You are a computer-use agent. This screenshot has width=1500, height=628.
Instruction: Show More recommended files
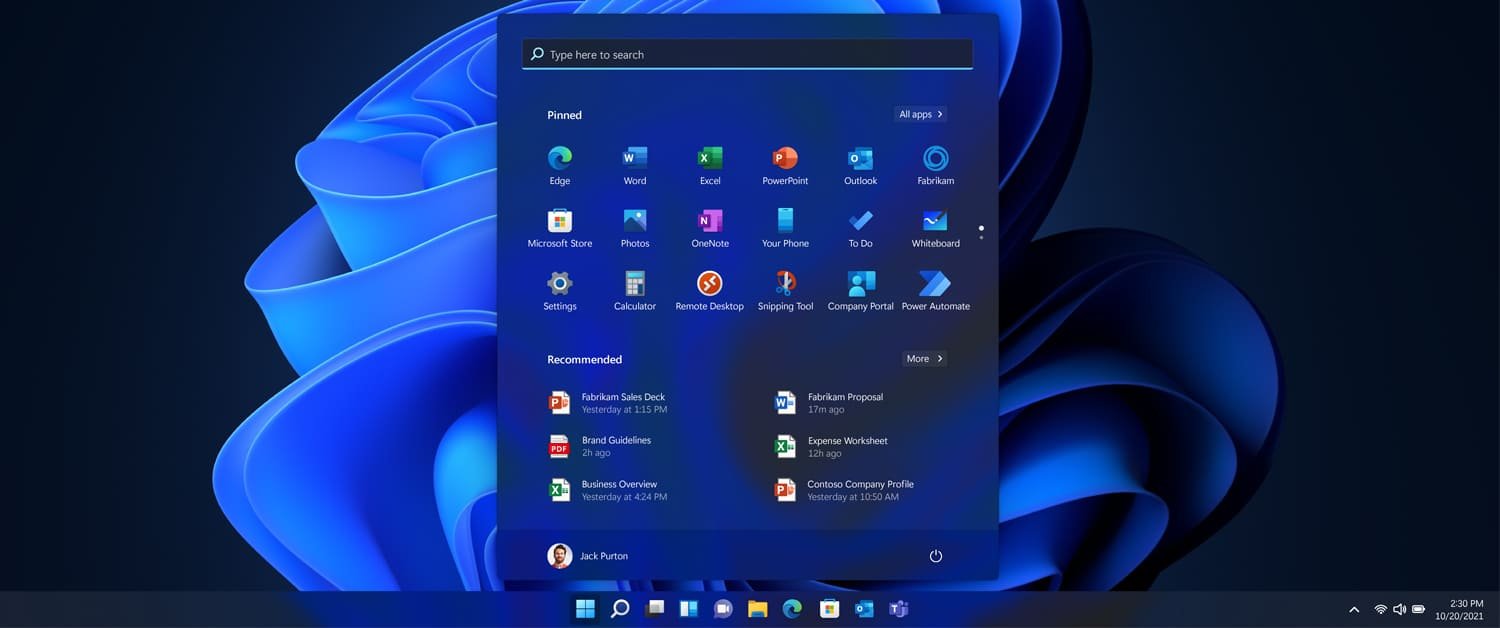[924, 358]
